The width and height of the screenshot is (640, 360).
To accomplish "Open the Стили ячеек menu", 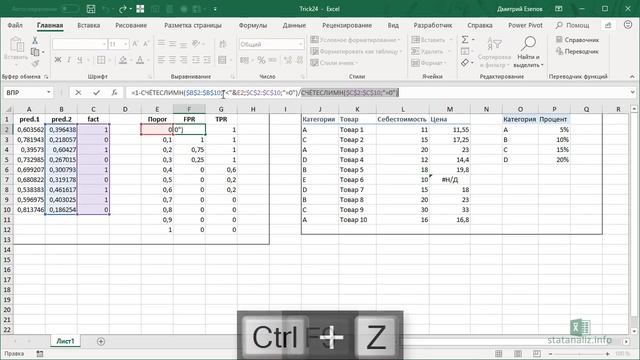I will (x=334, y=63).
